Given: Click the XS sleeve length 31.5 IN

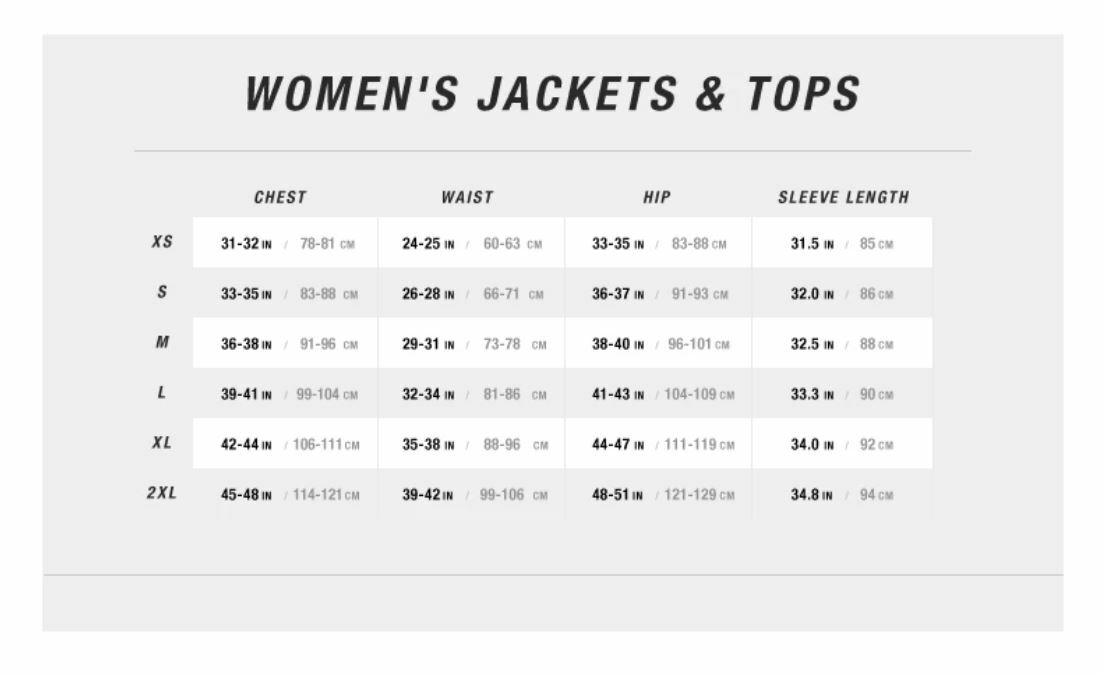Looking at the screenshot, I should [812, 244].
